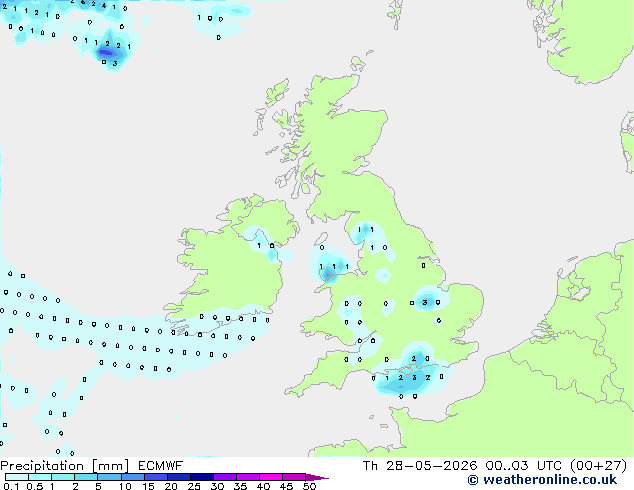Screen dimensions: 634x490
Task: Click the 'Precipitation [mm]' title text
Action: [x=65, y=466]
